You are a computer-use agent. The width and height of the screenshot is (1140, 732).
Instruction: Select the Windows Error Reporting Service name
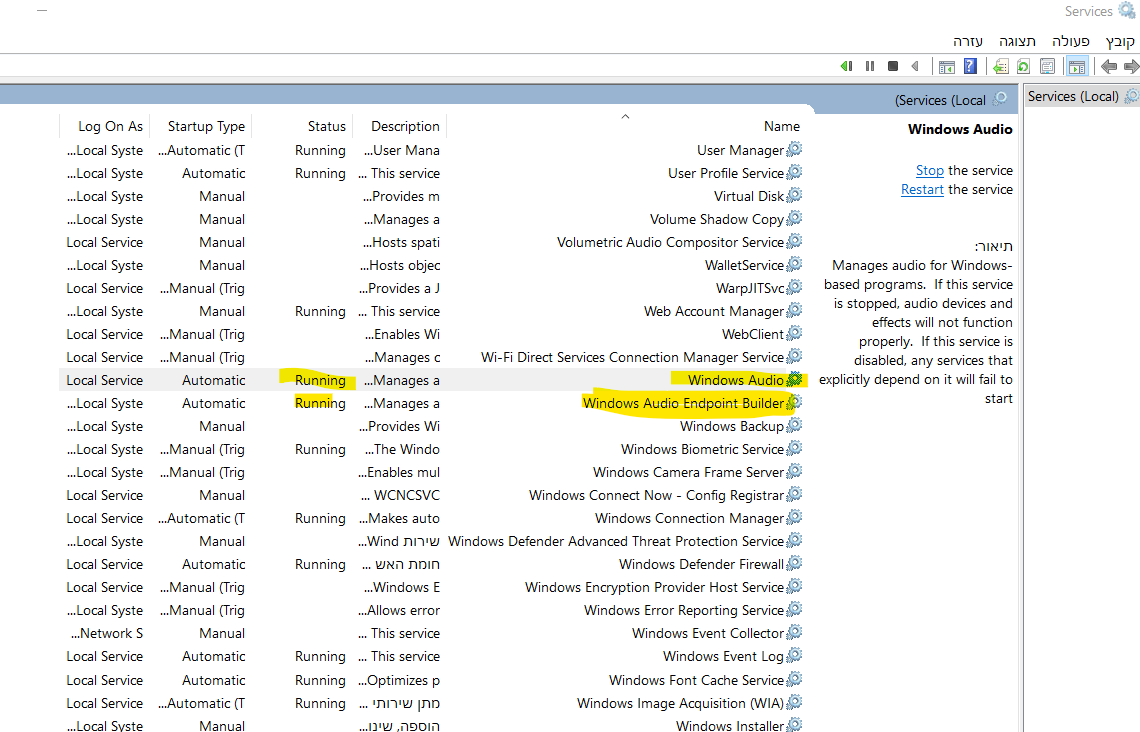[x=683, y=610]
